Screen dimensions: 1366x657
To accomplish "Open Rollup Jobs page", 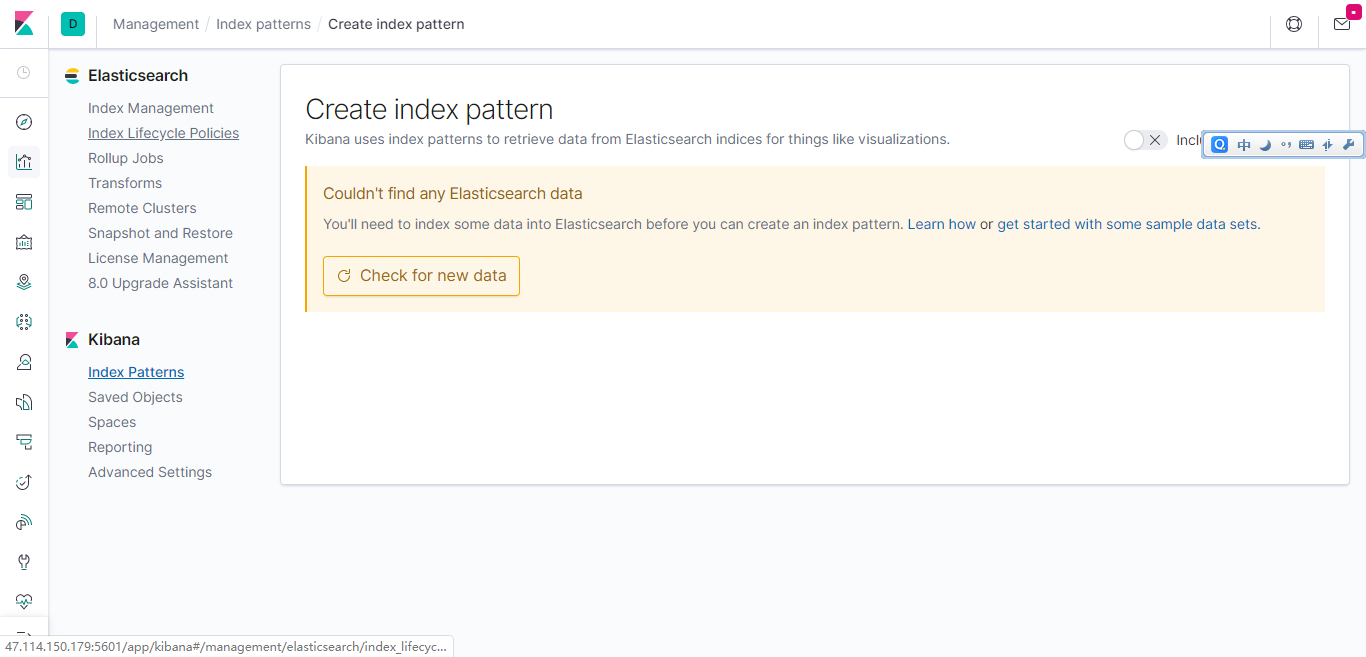I will coord(126,158).
